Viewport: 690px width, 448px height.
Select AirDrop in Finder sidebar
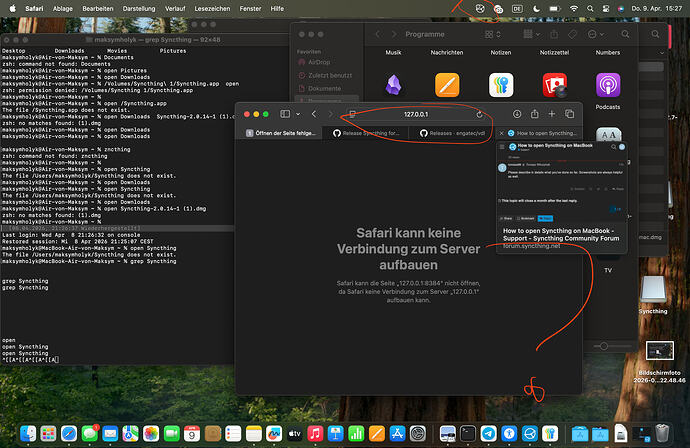point(319,62)
